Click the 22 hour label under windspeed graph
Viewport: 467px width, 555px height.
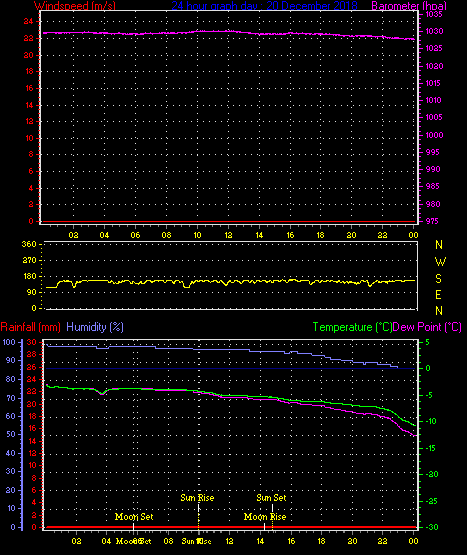coord(382,235)
